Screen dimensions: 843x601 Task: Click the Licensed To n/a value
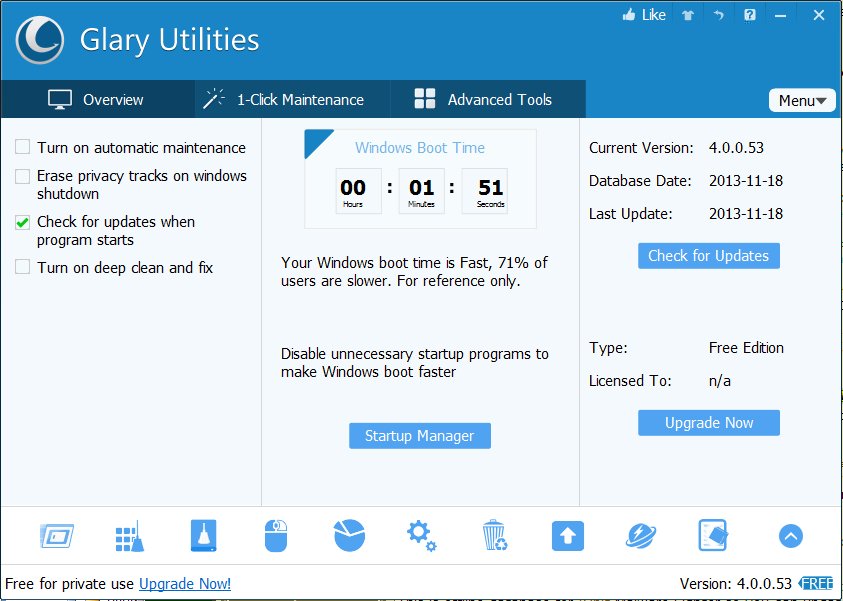[719, 381]
